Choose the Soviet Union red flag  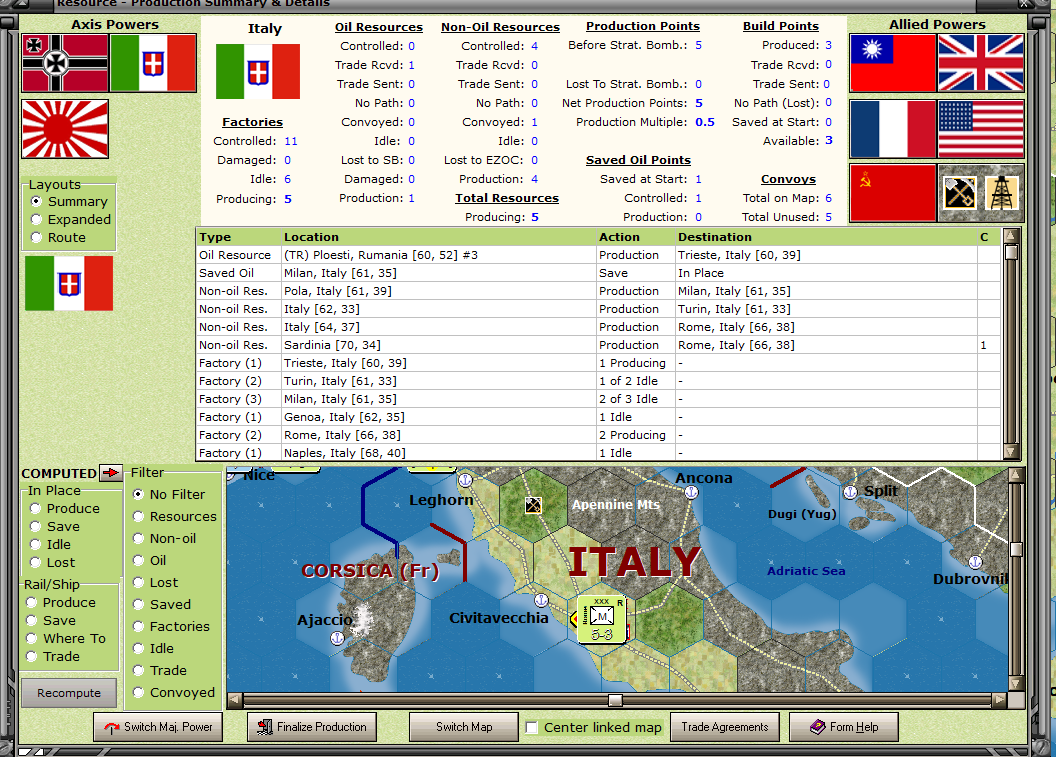tap(893, 193)
